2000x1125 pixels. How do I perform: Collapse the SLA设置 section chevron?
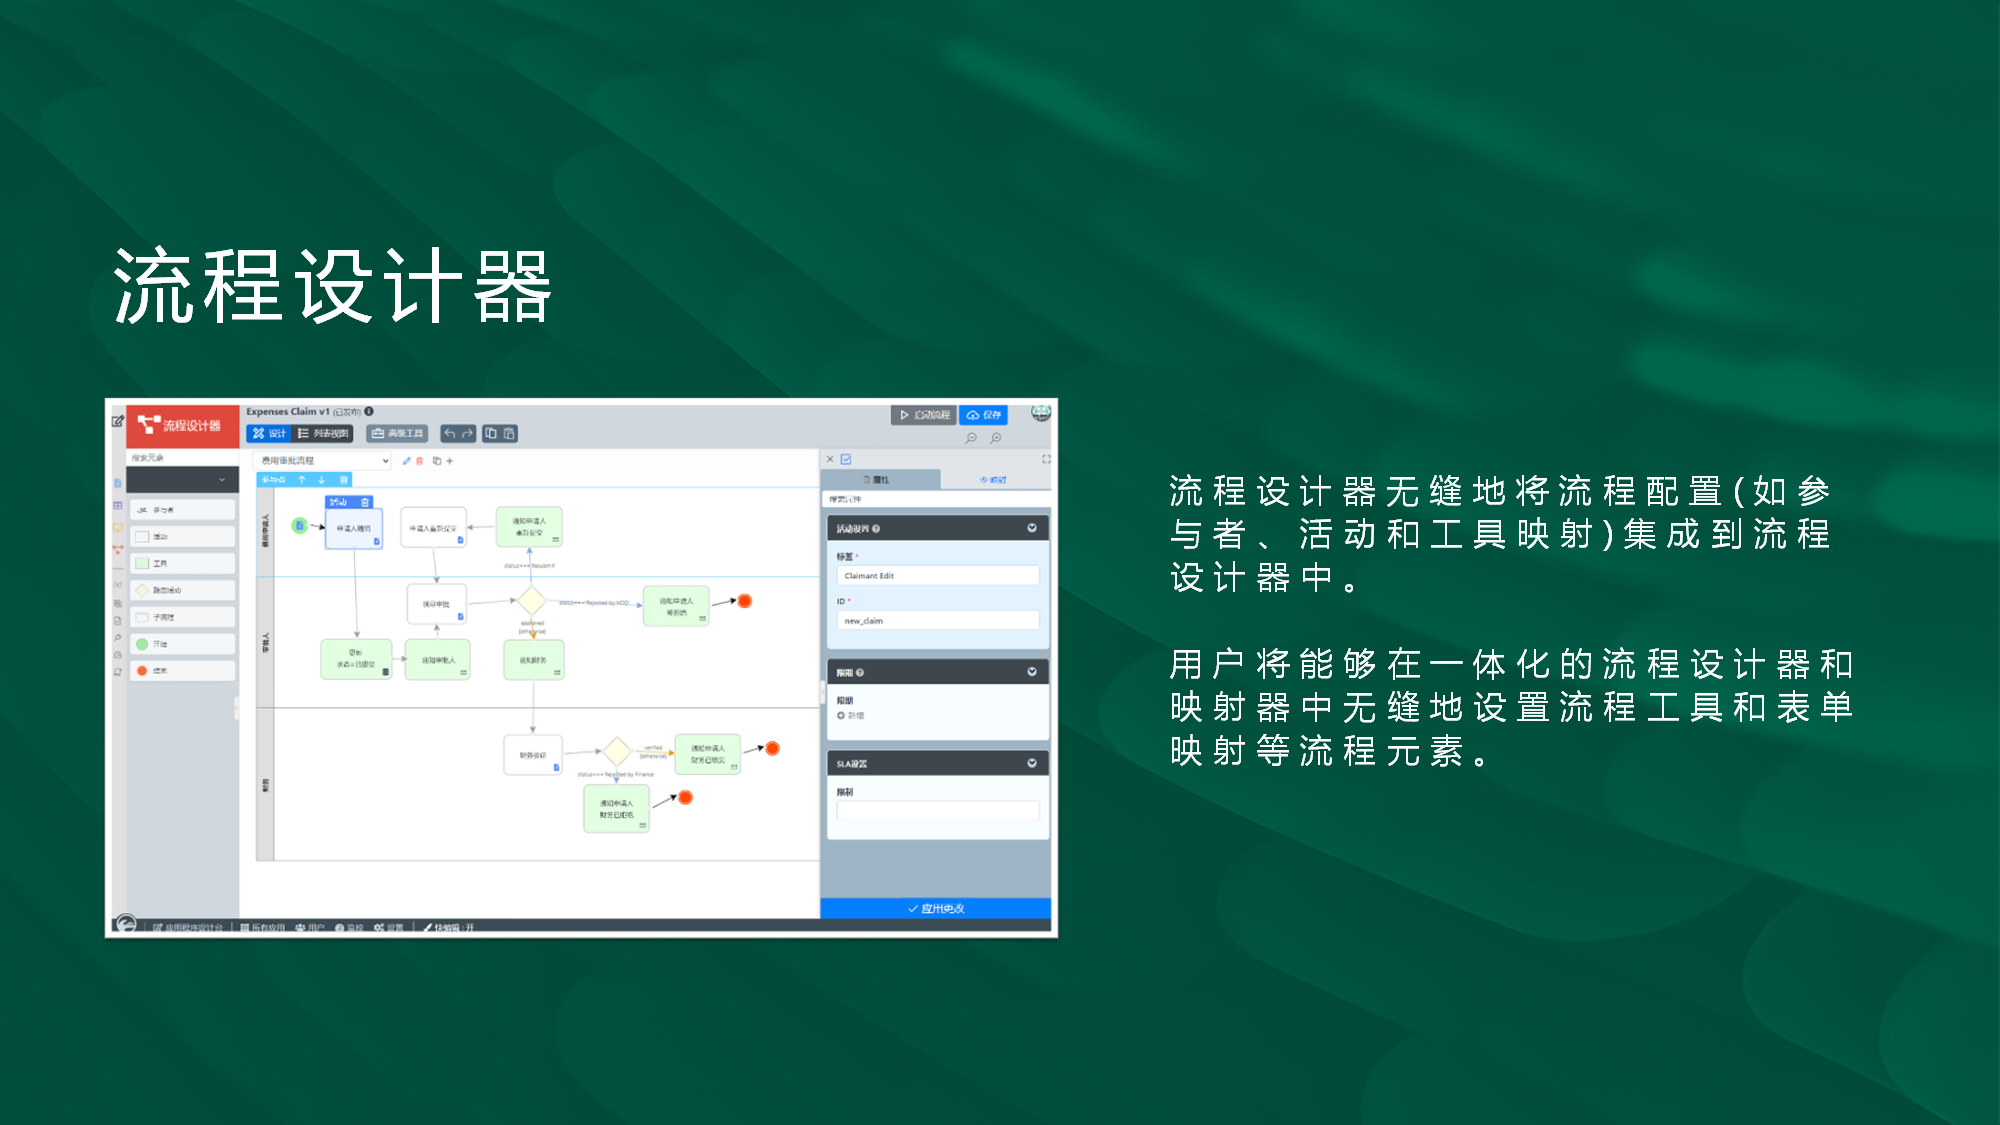pos(1032,763)
